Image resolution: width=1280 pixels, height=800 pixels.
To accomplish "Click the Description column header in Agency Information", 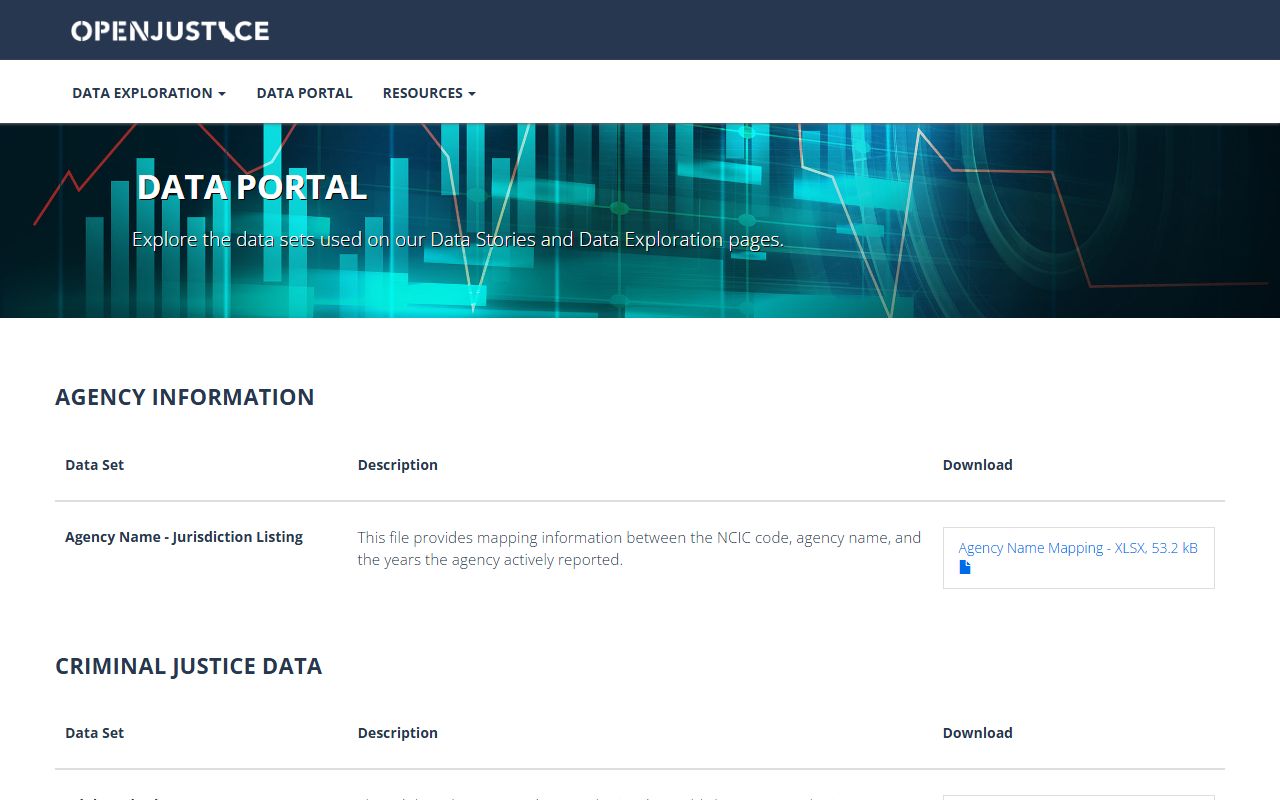I will (x=398, y=465).
